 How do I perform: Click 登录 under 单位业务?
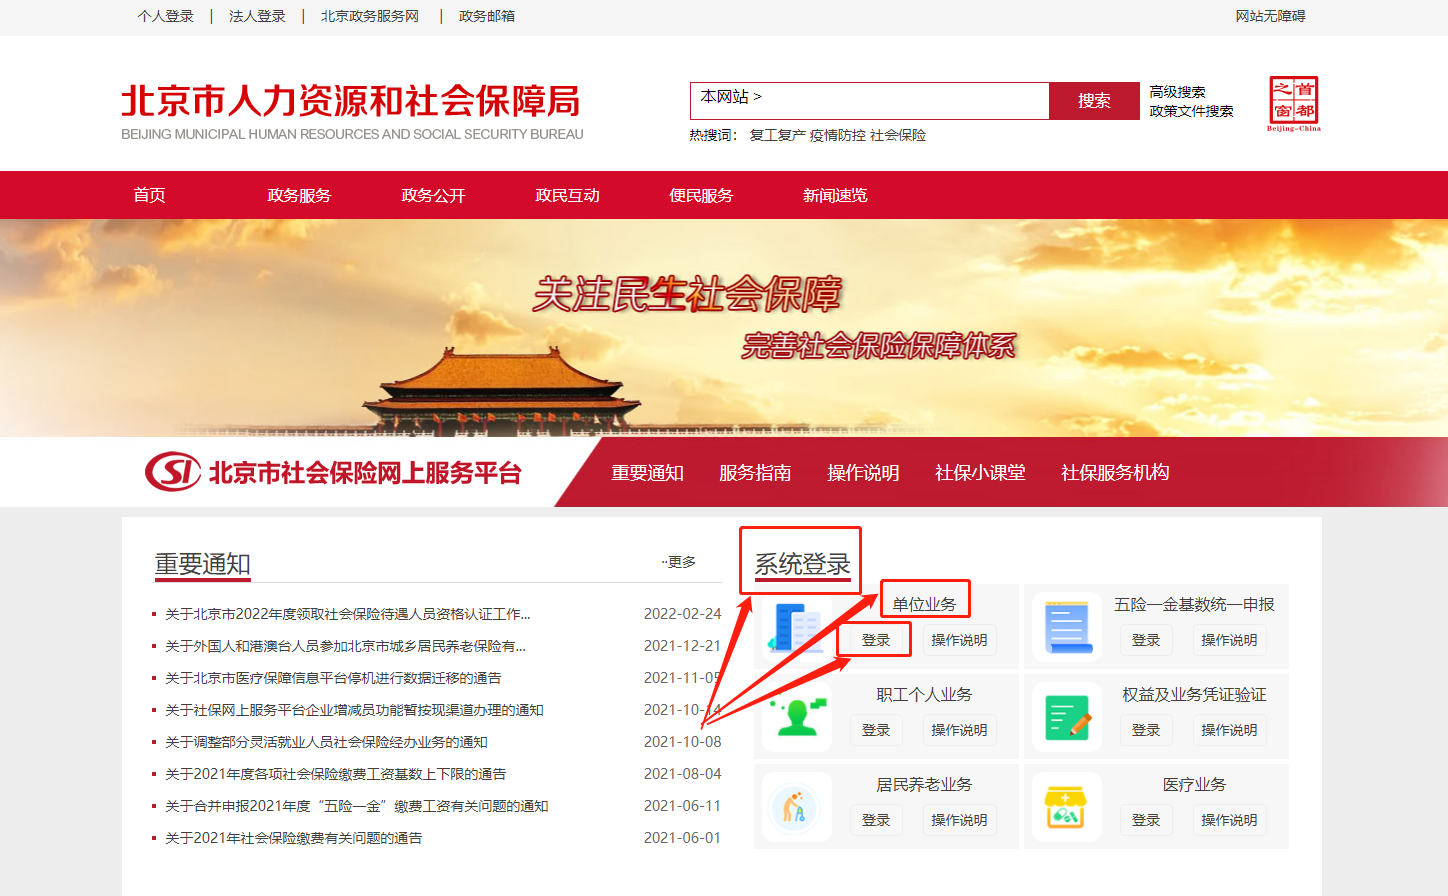point(876,640)
